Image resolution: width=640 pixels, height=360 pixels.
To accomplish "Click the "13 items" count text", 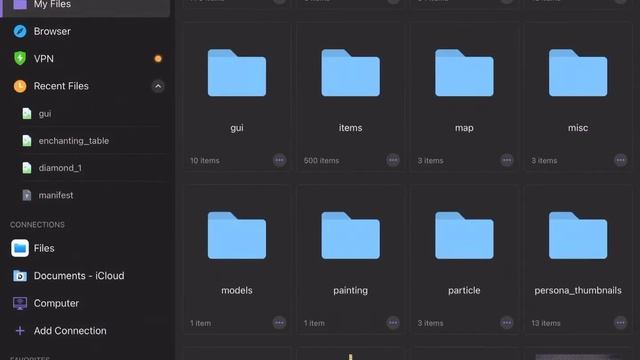I will click(x=546, y=323).
